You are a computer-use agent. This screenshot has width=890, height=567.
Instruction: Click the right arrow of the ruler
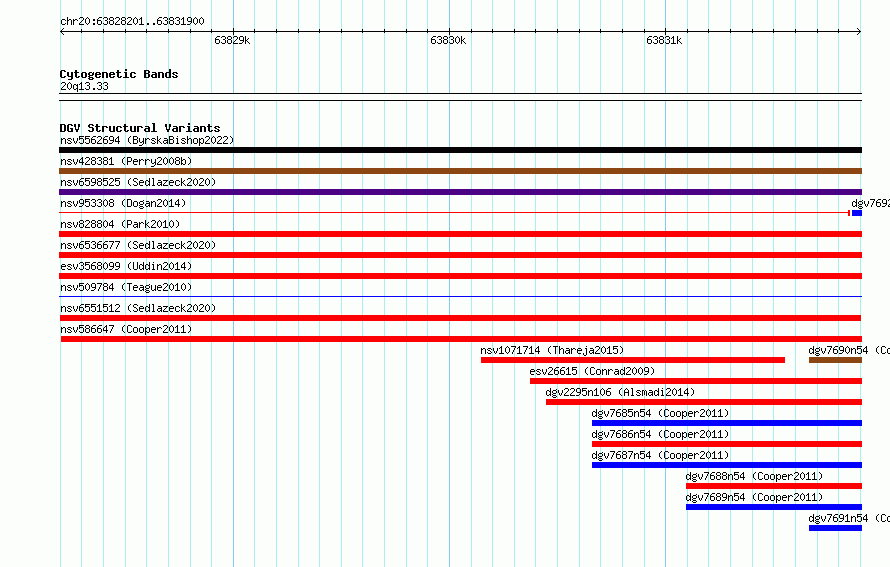tap(859, 31)
